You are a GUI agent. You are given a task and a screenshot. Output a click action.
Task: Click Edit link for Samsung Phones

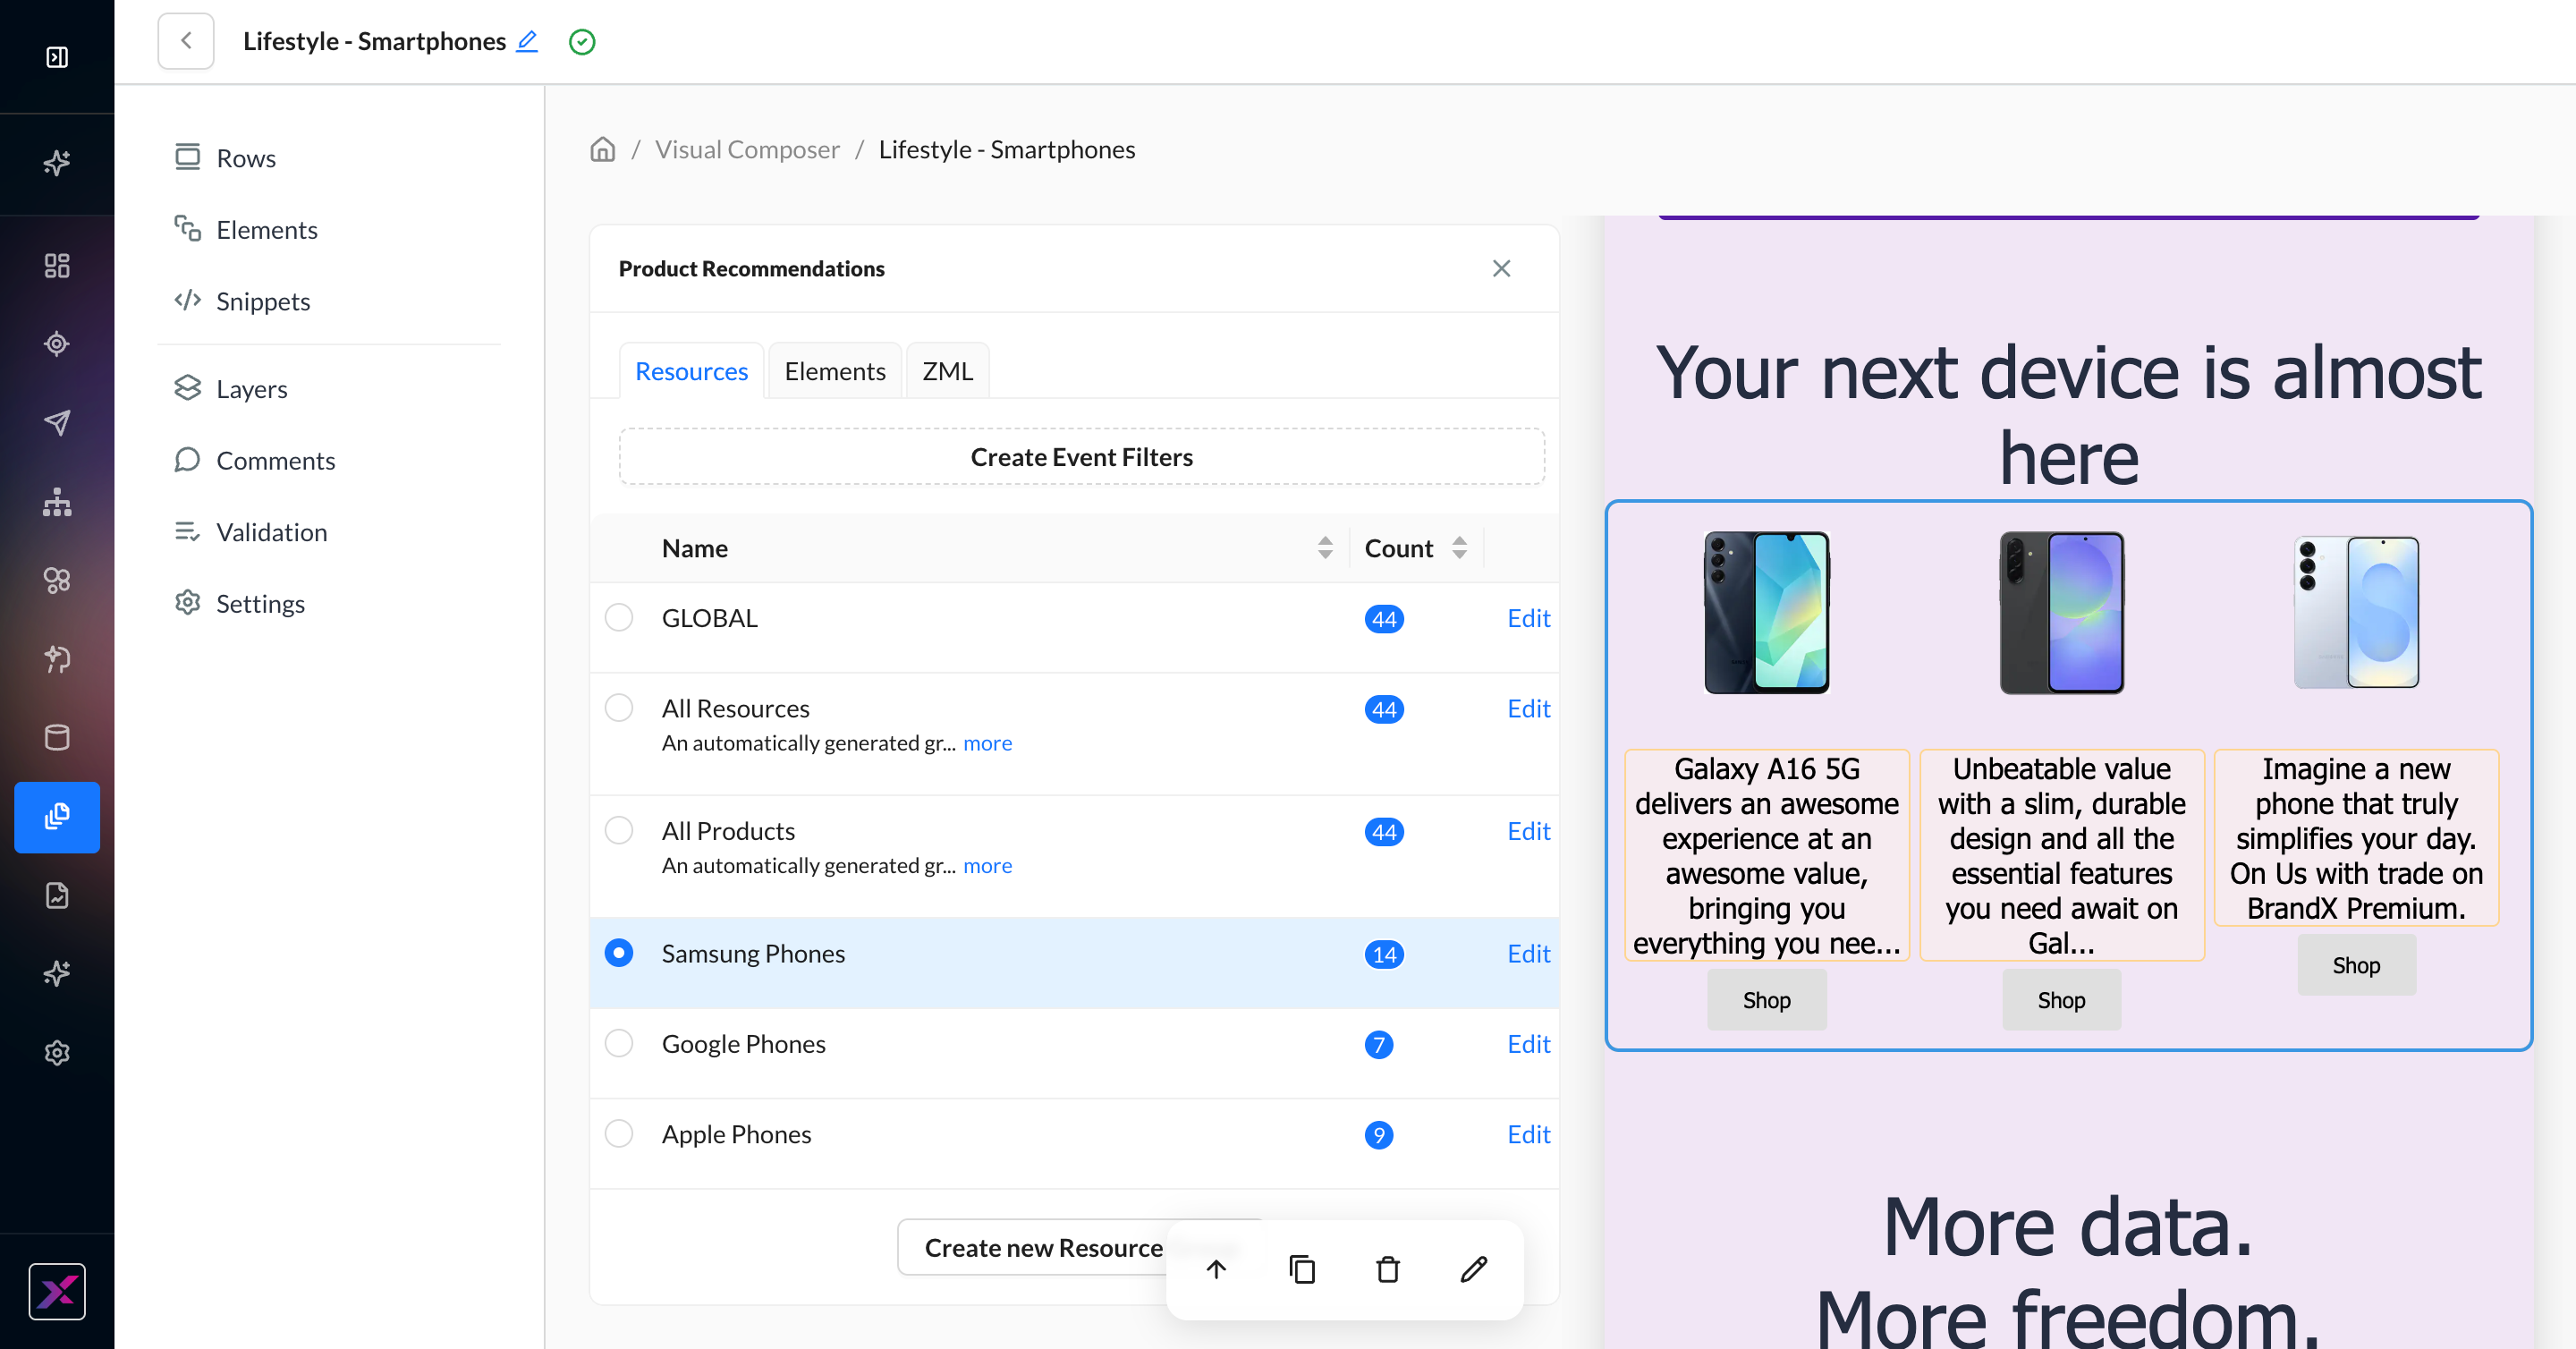pyautogui.click(x=1528, y=953)
